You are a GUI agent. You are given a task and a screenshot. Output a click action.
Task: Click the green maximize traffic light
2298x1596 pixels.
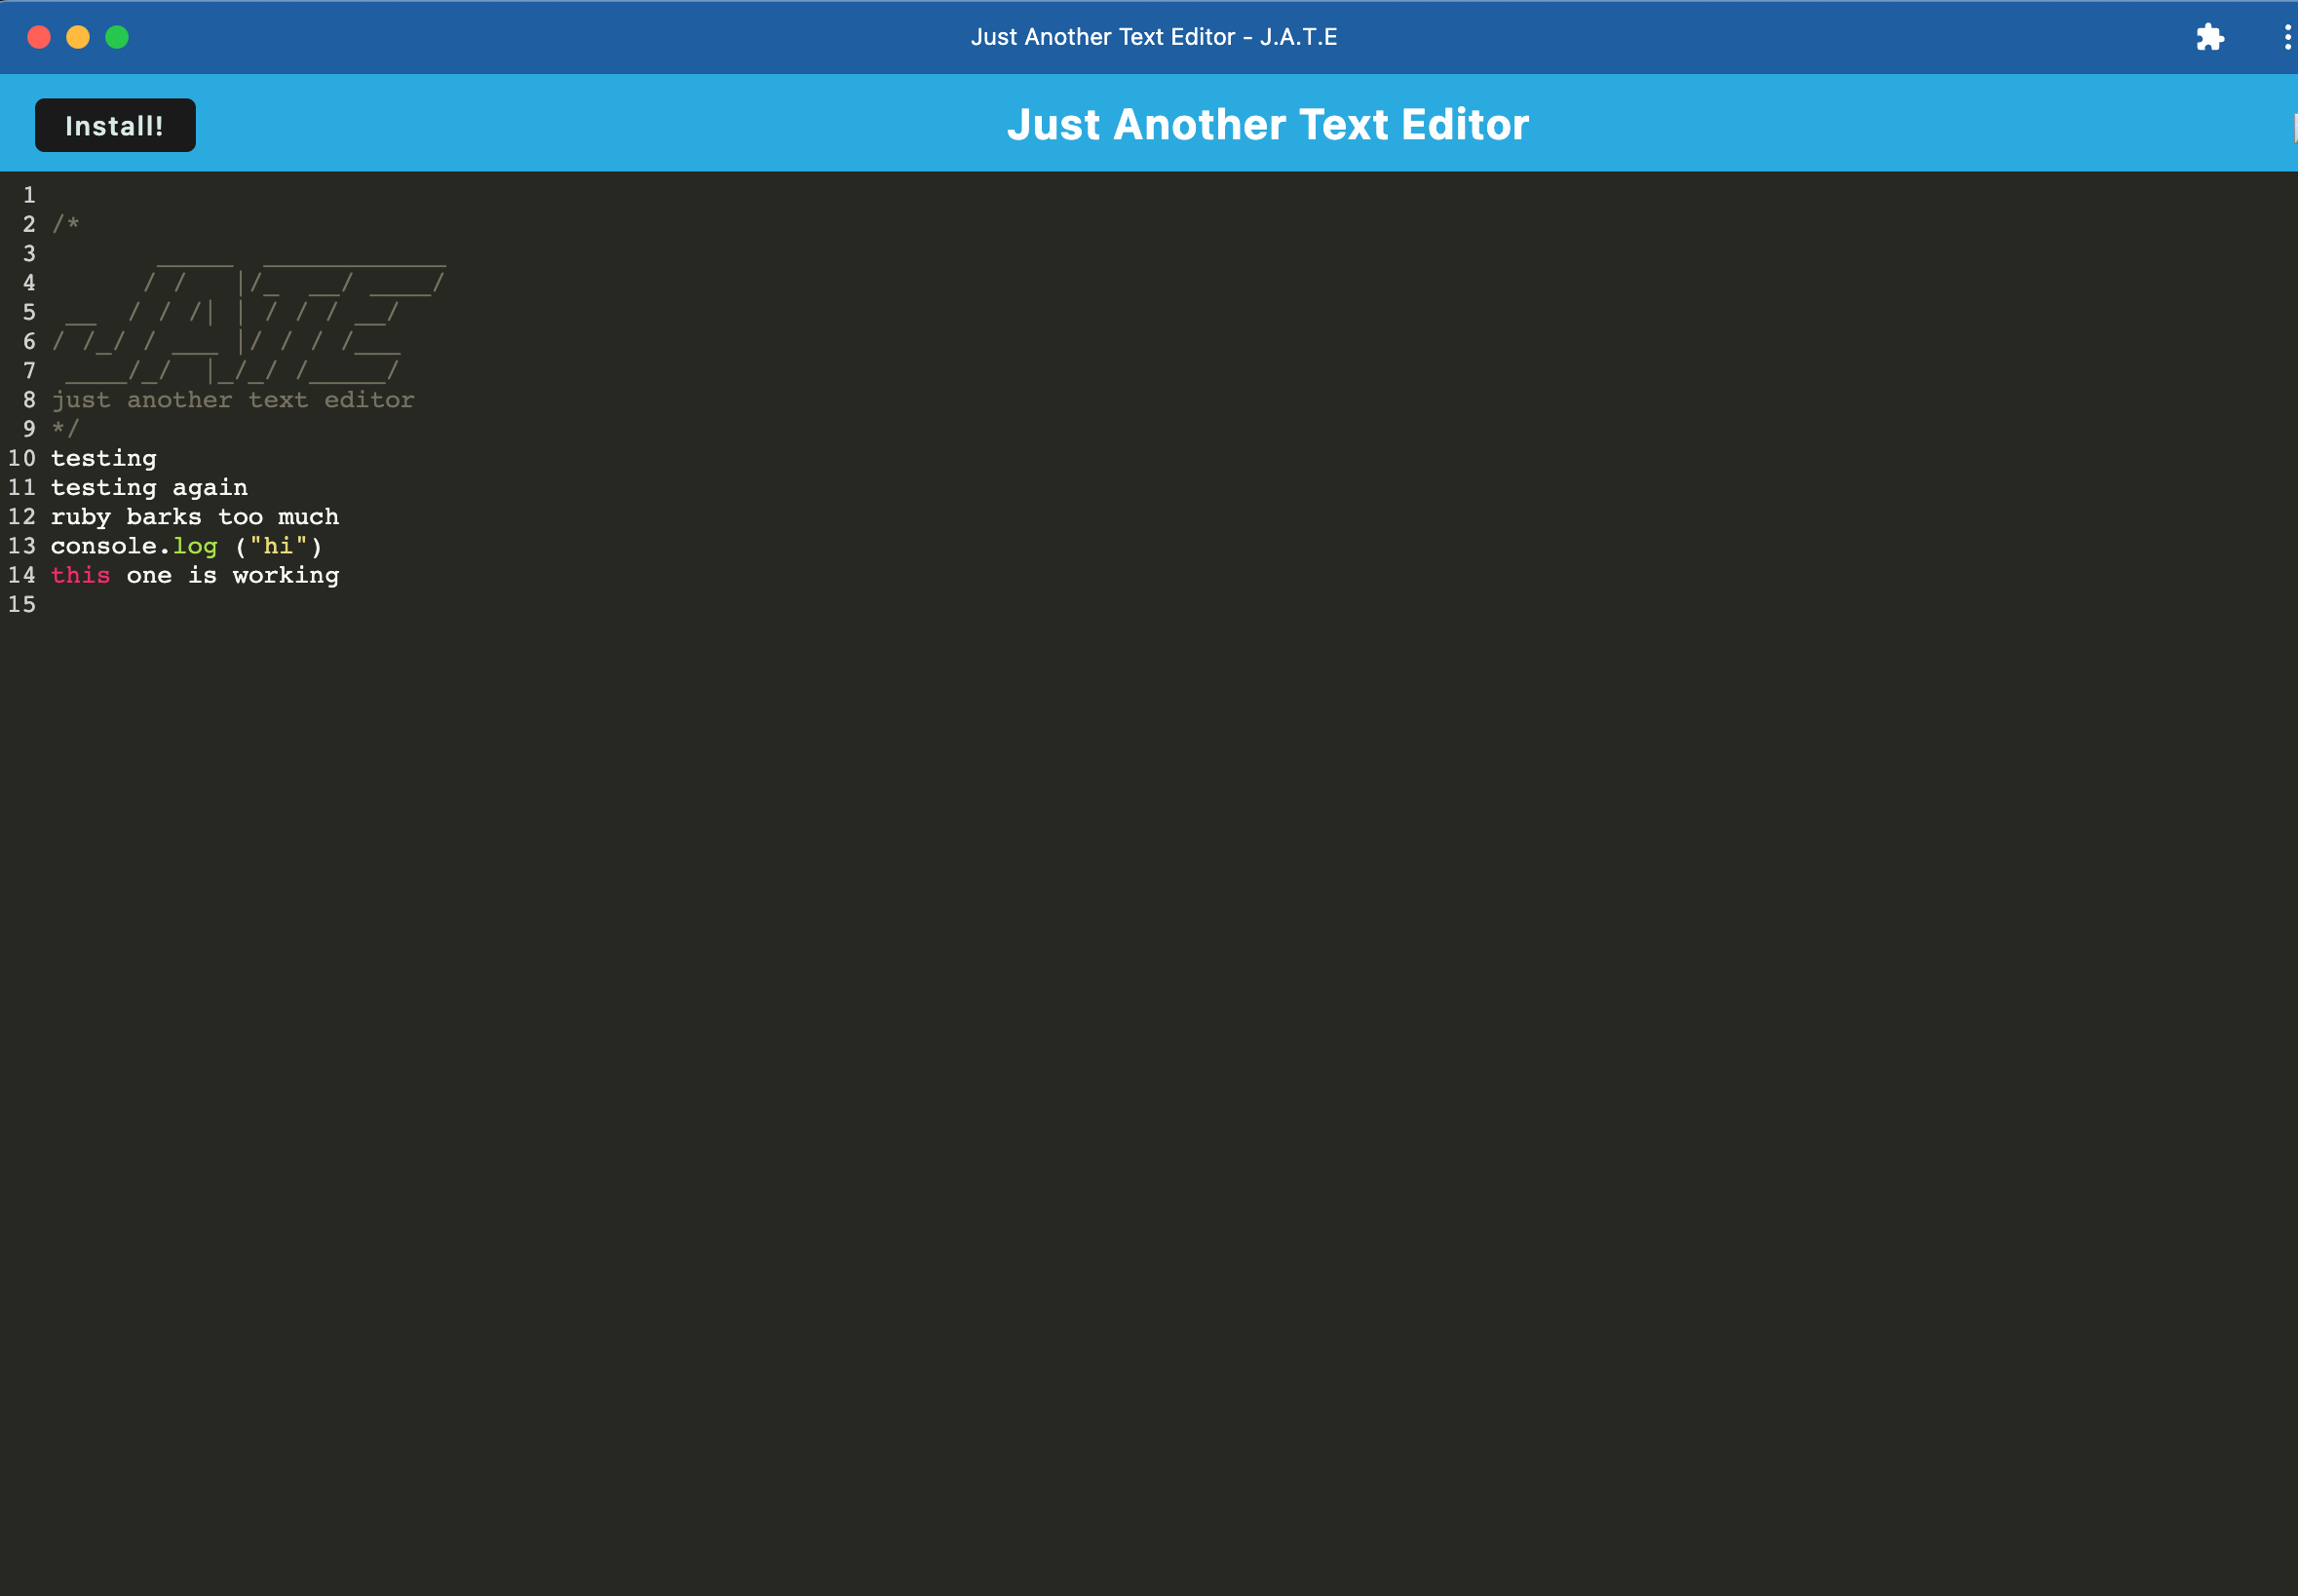(x=116, y=37)
